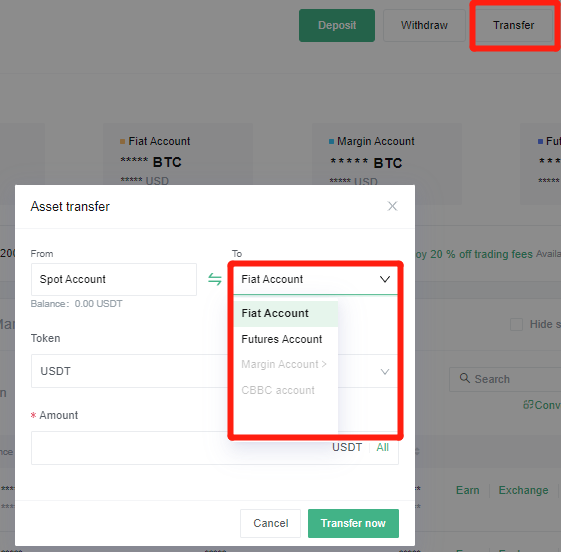Expand the USDT token dropdown chevron
The image size is (561, 552).
(x=385, y=372)
